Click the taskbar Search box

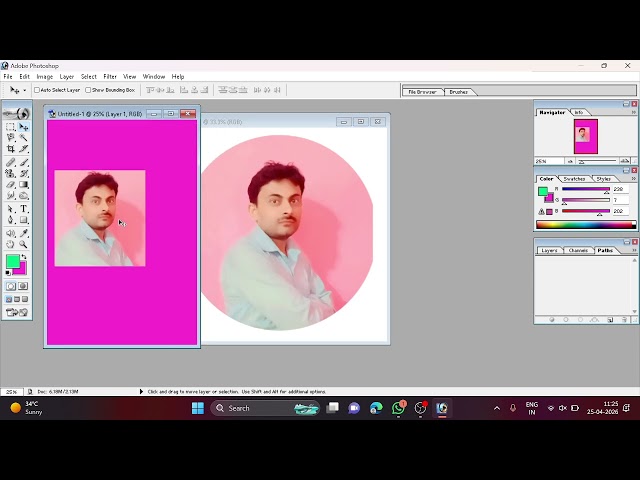(265, 408)
